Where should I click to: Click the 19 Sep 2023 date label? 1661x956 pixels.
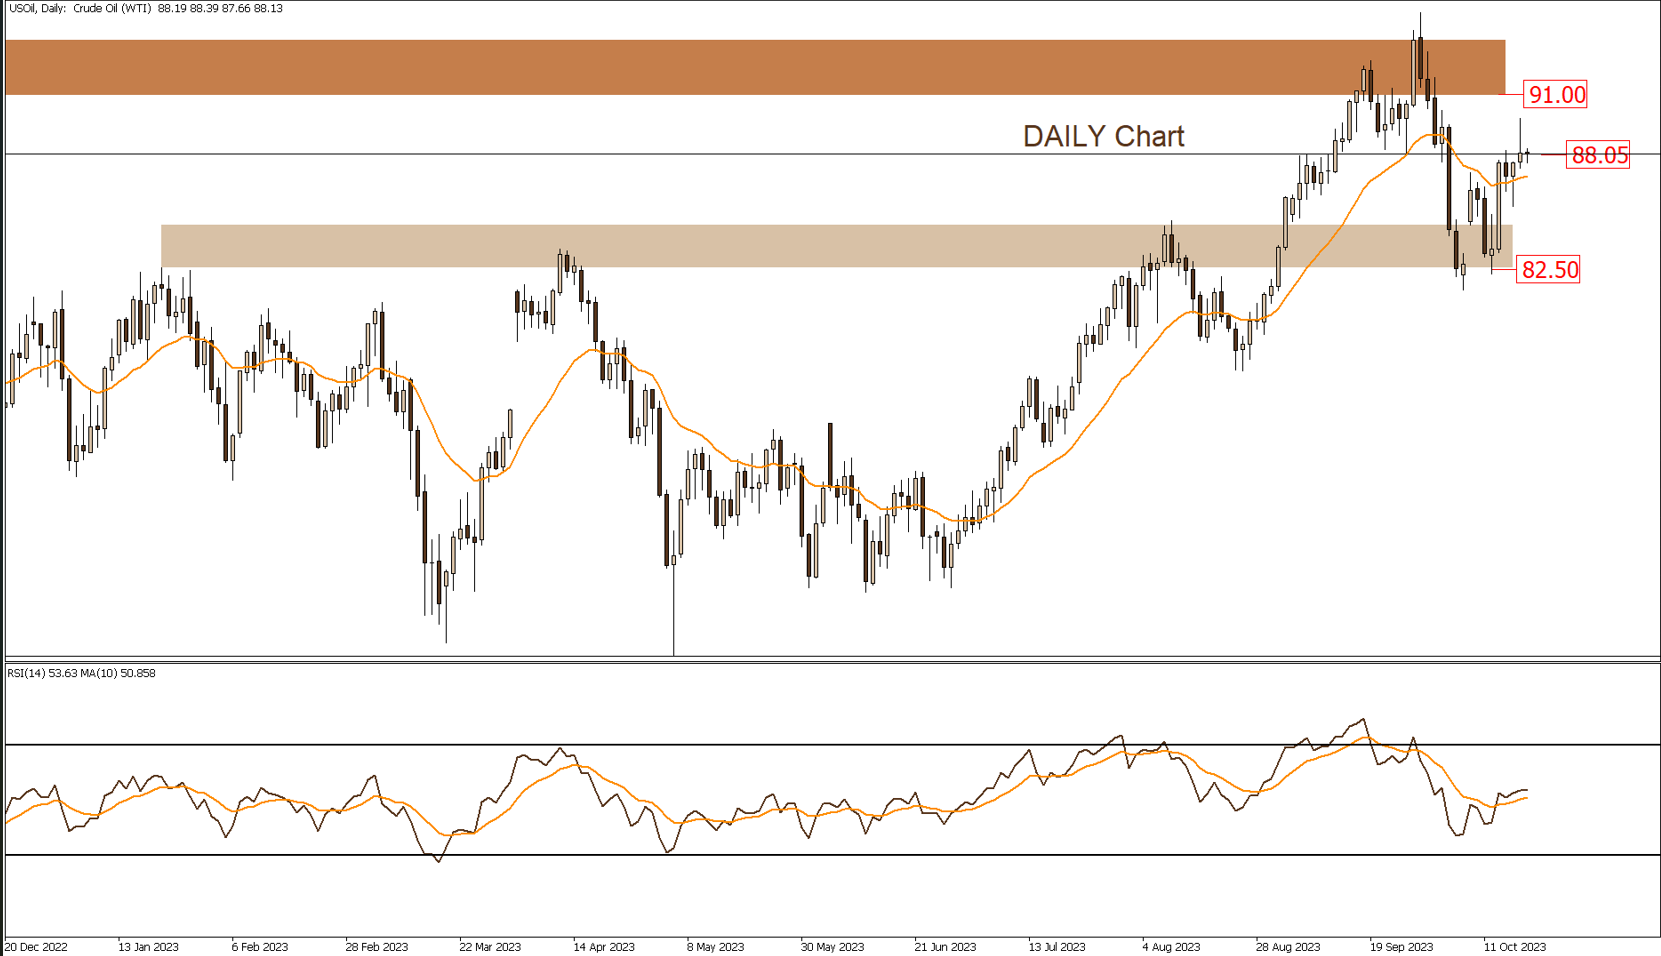click(x=1401, y=946)
